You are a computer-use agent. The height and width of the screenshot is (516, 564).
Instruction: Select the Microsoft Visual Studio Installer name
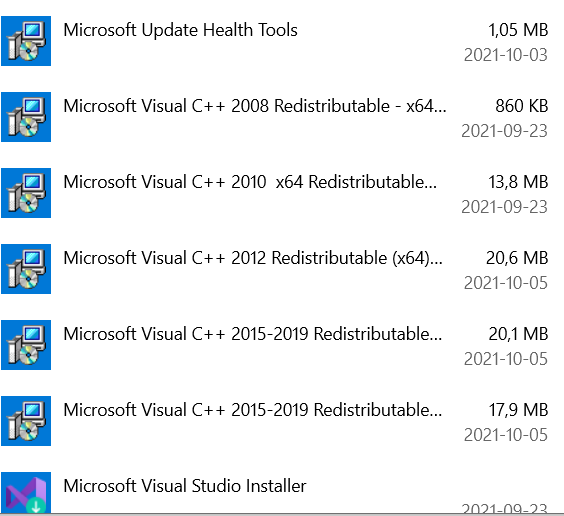185,486
